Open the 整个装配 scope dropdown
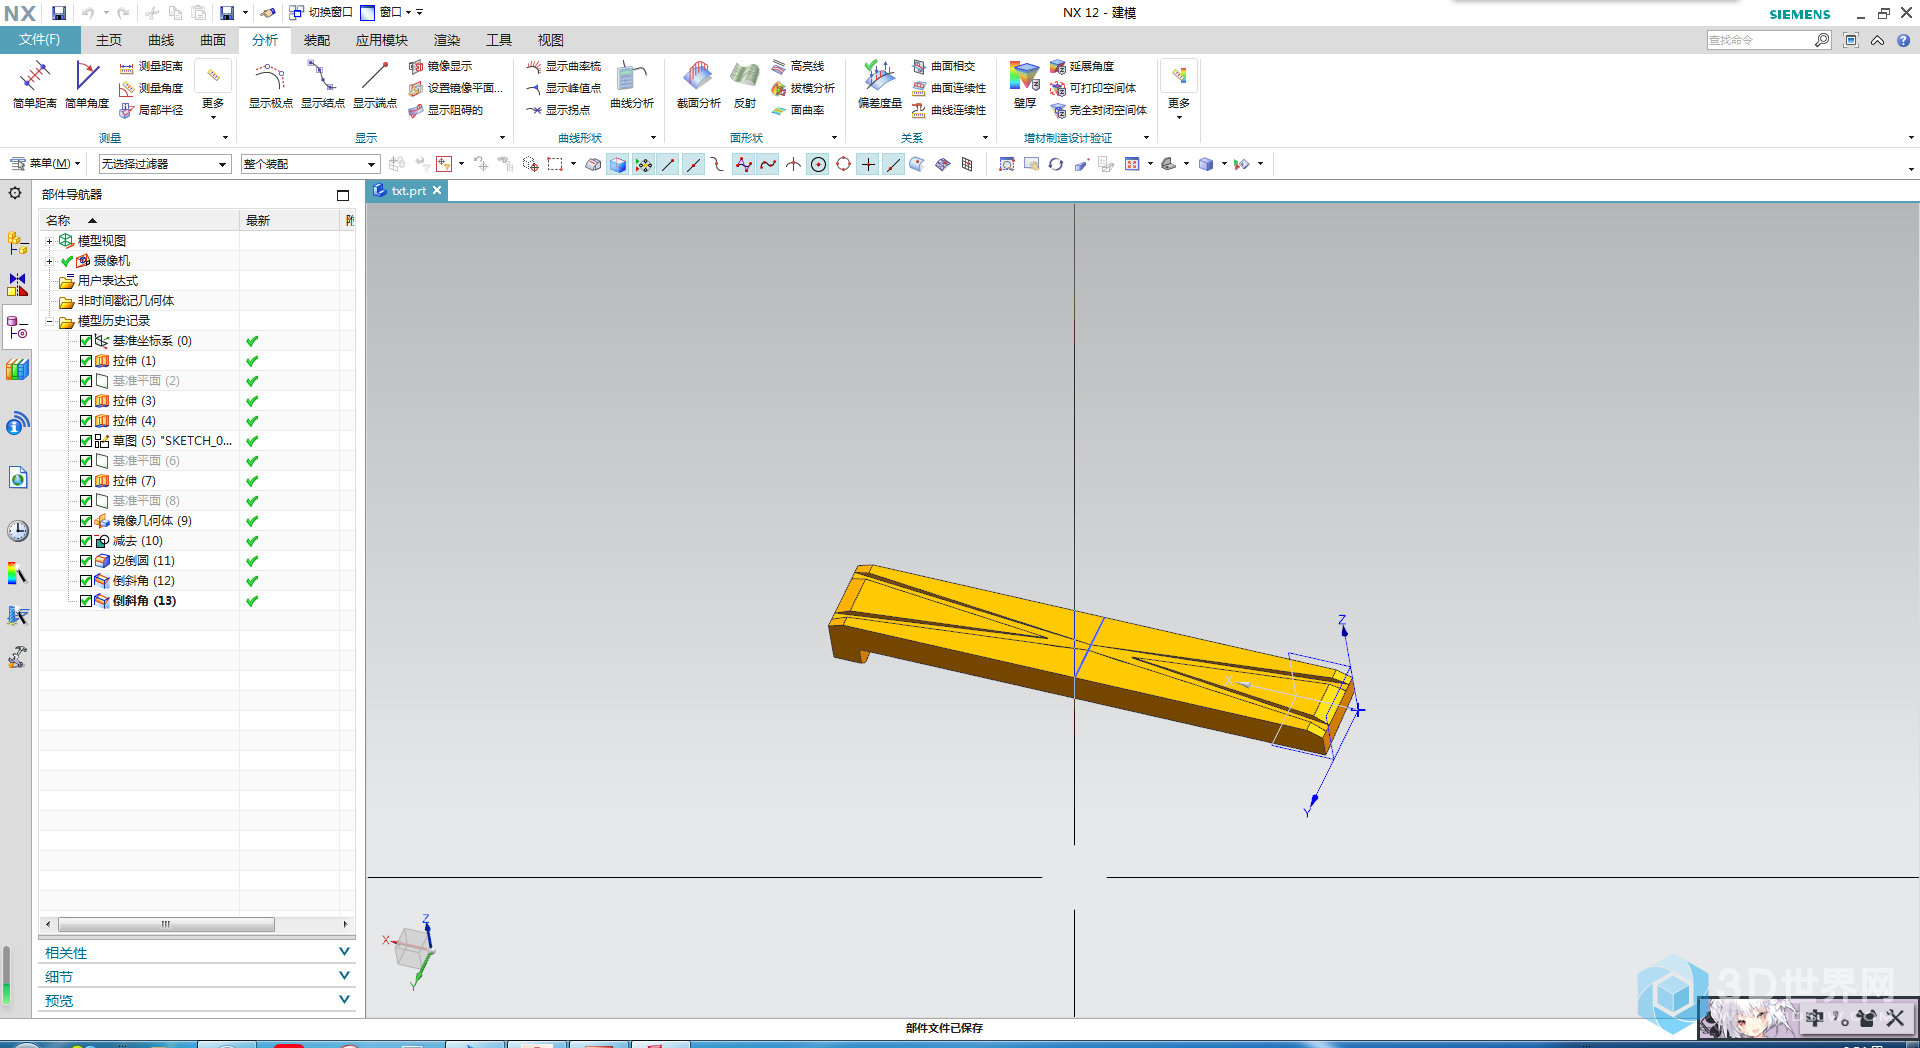The image size is (1920, 1048). (310, 164)
